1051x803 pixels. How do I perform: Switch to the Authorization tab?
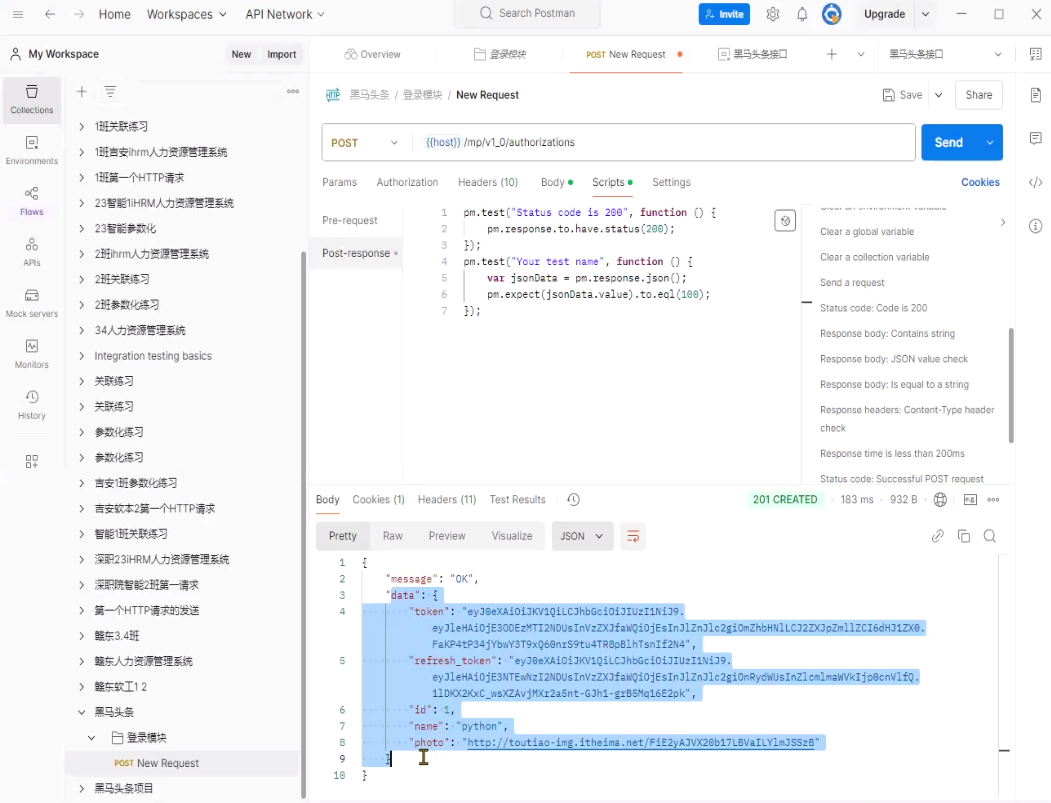pyautogui.click(x=407, y=182)
